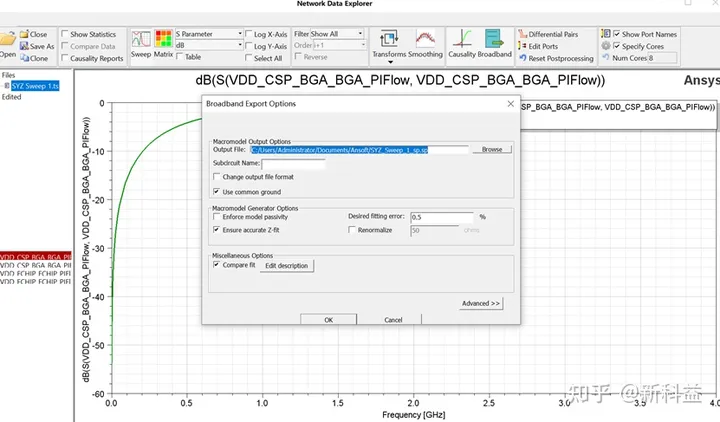Select the highlighted red VDD CSP BGA BGA row
720x422 pixels.
point(36,257)
